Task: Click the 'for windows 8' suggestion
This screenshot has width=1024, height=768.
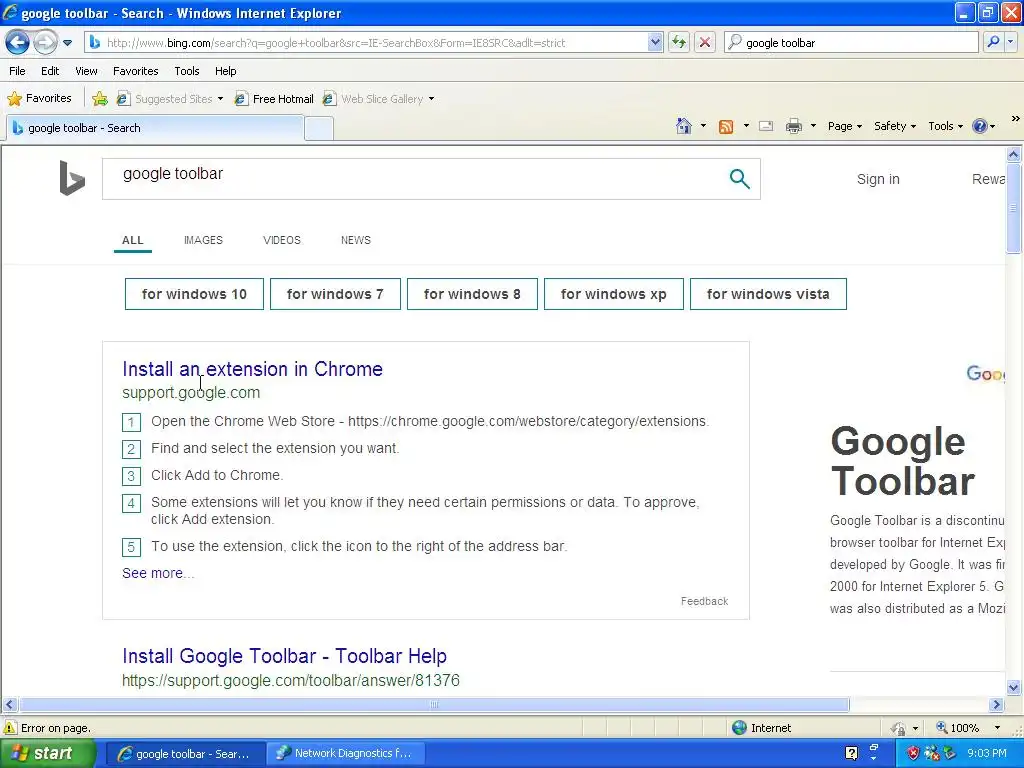Action: (472, 294)
